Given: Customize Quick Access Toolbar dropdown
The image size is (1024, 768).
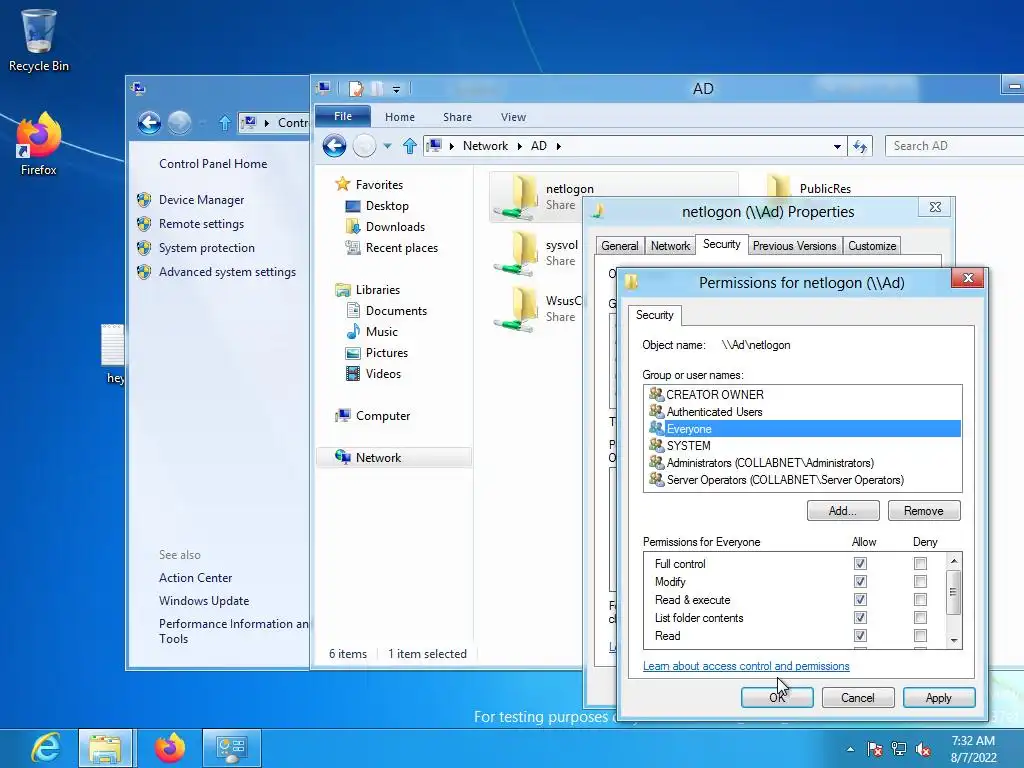Looking at the screenshot, I should pyautogui.click(x=396, y=89).
